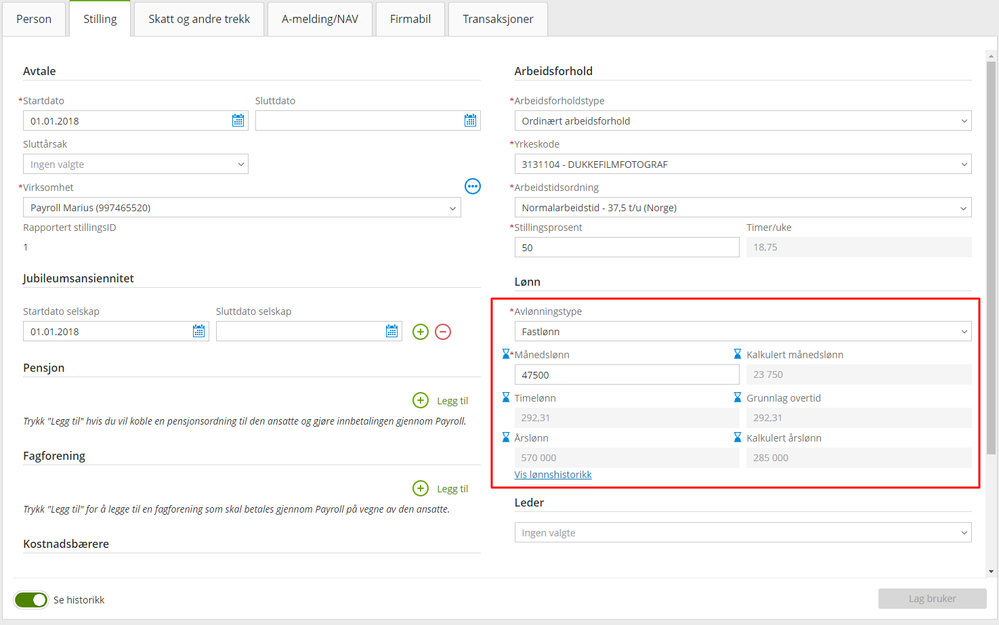Screen dimensions: 999x625
Task: Open the Vis lønnshistorikk link
Action: point(553,475)
